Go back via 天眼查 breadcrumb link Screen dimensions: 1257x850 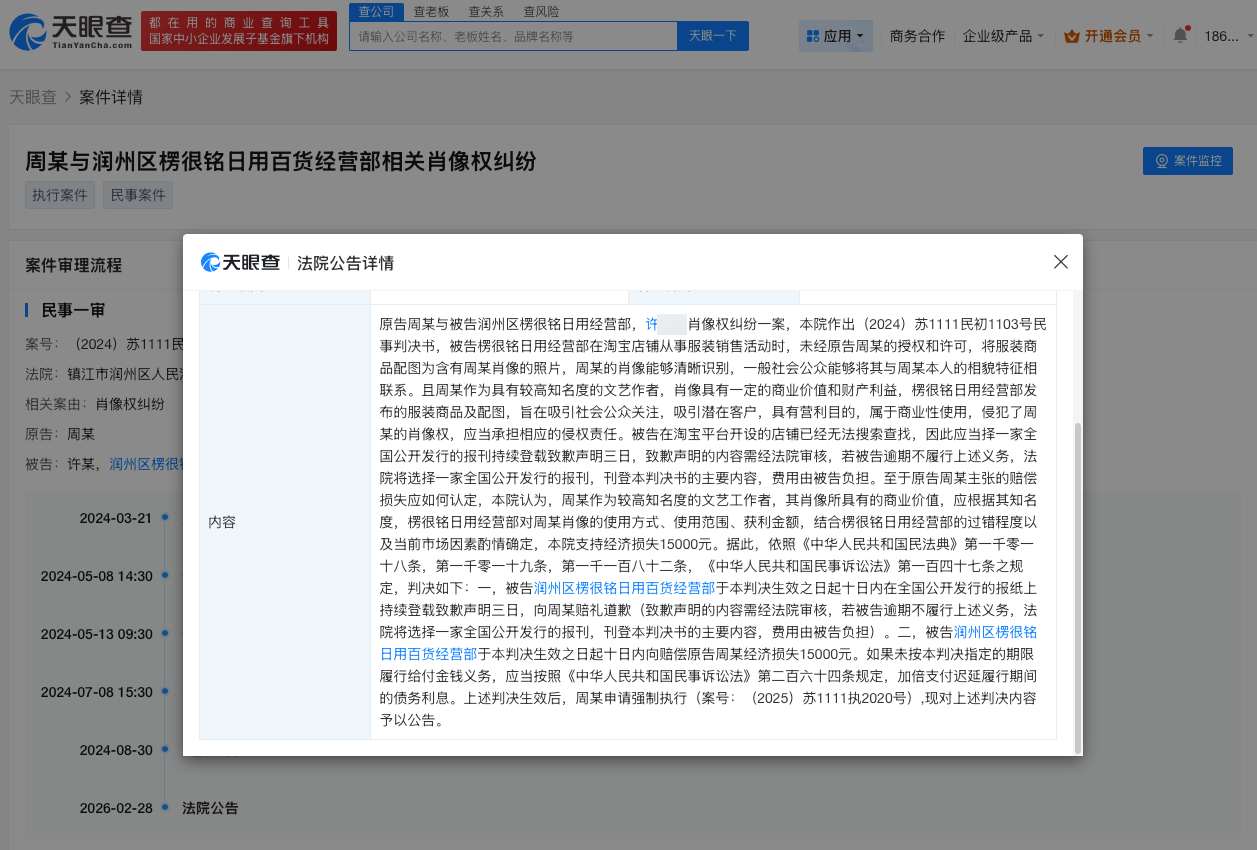(33, 96)
